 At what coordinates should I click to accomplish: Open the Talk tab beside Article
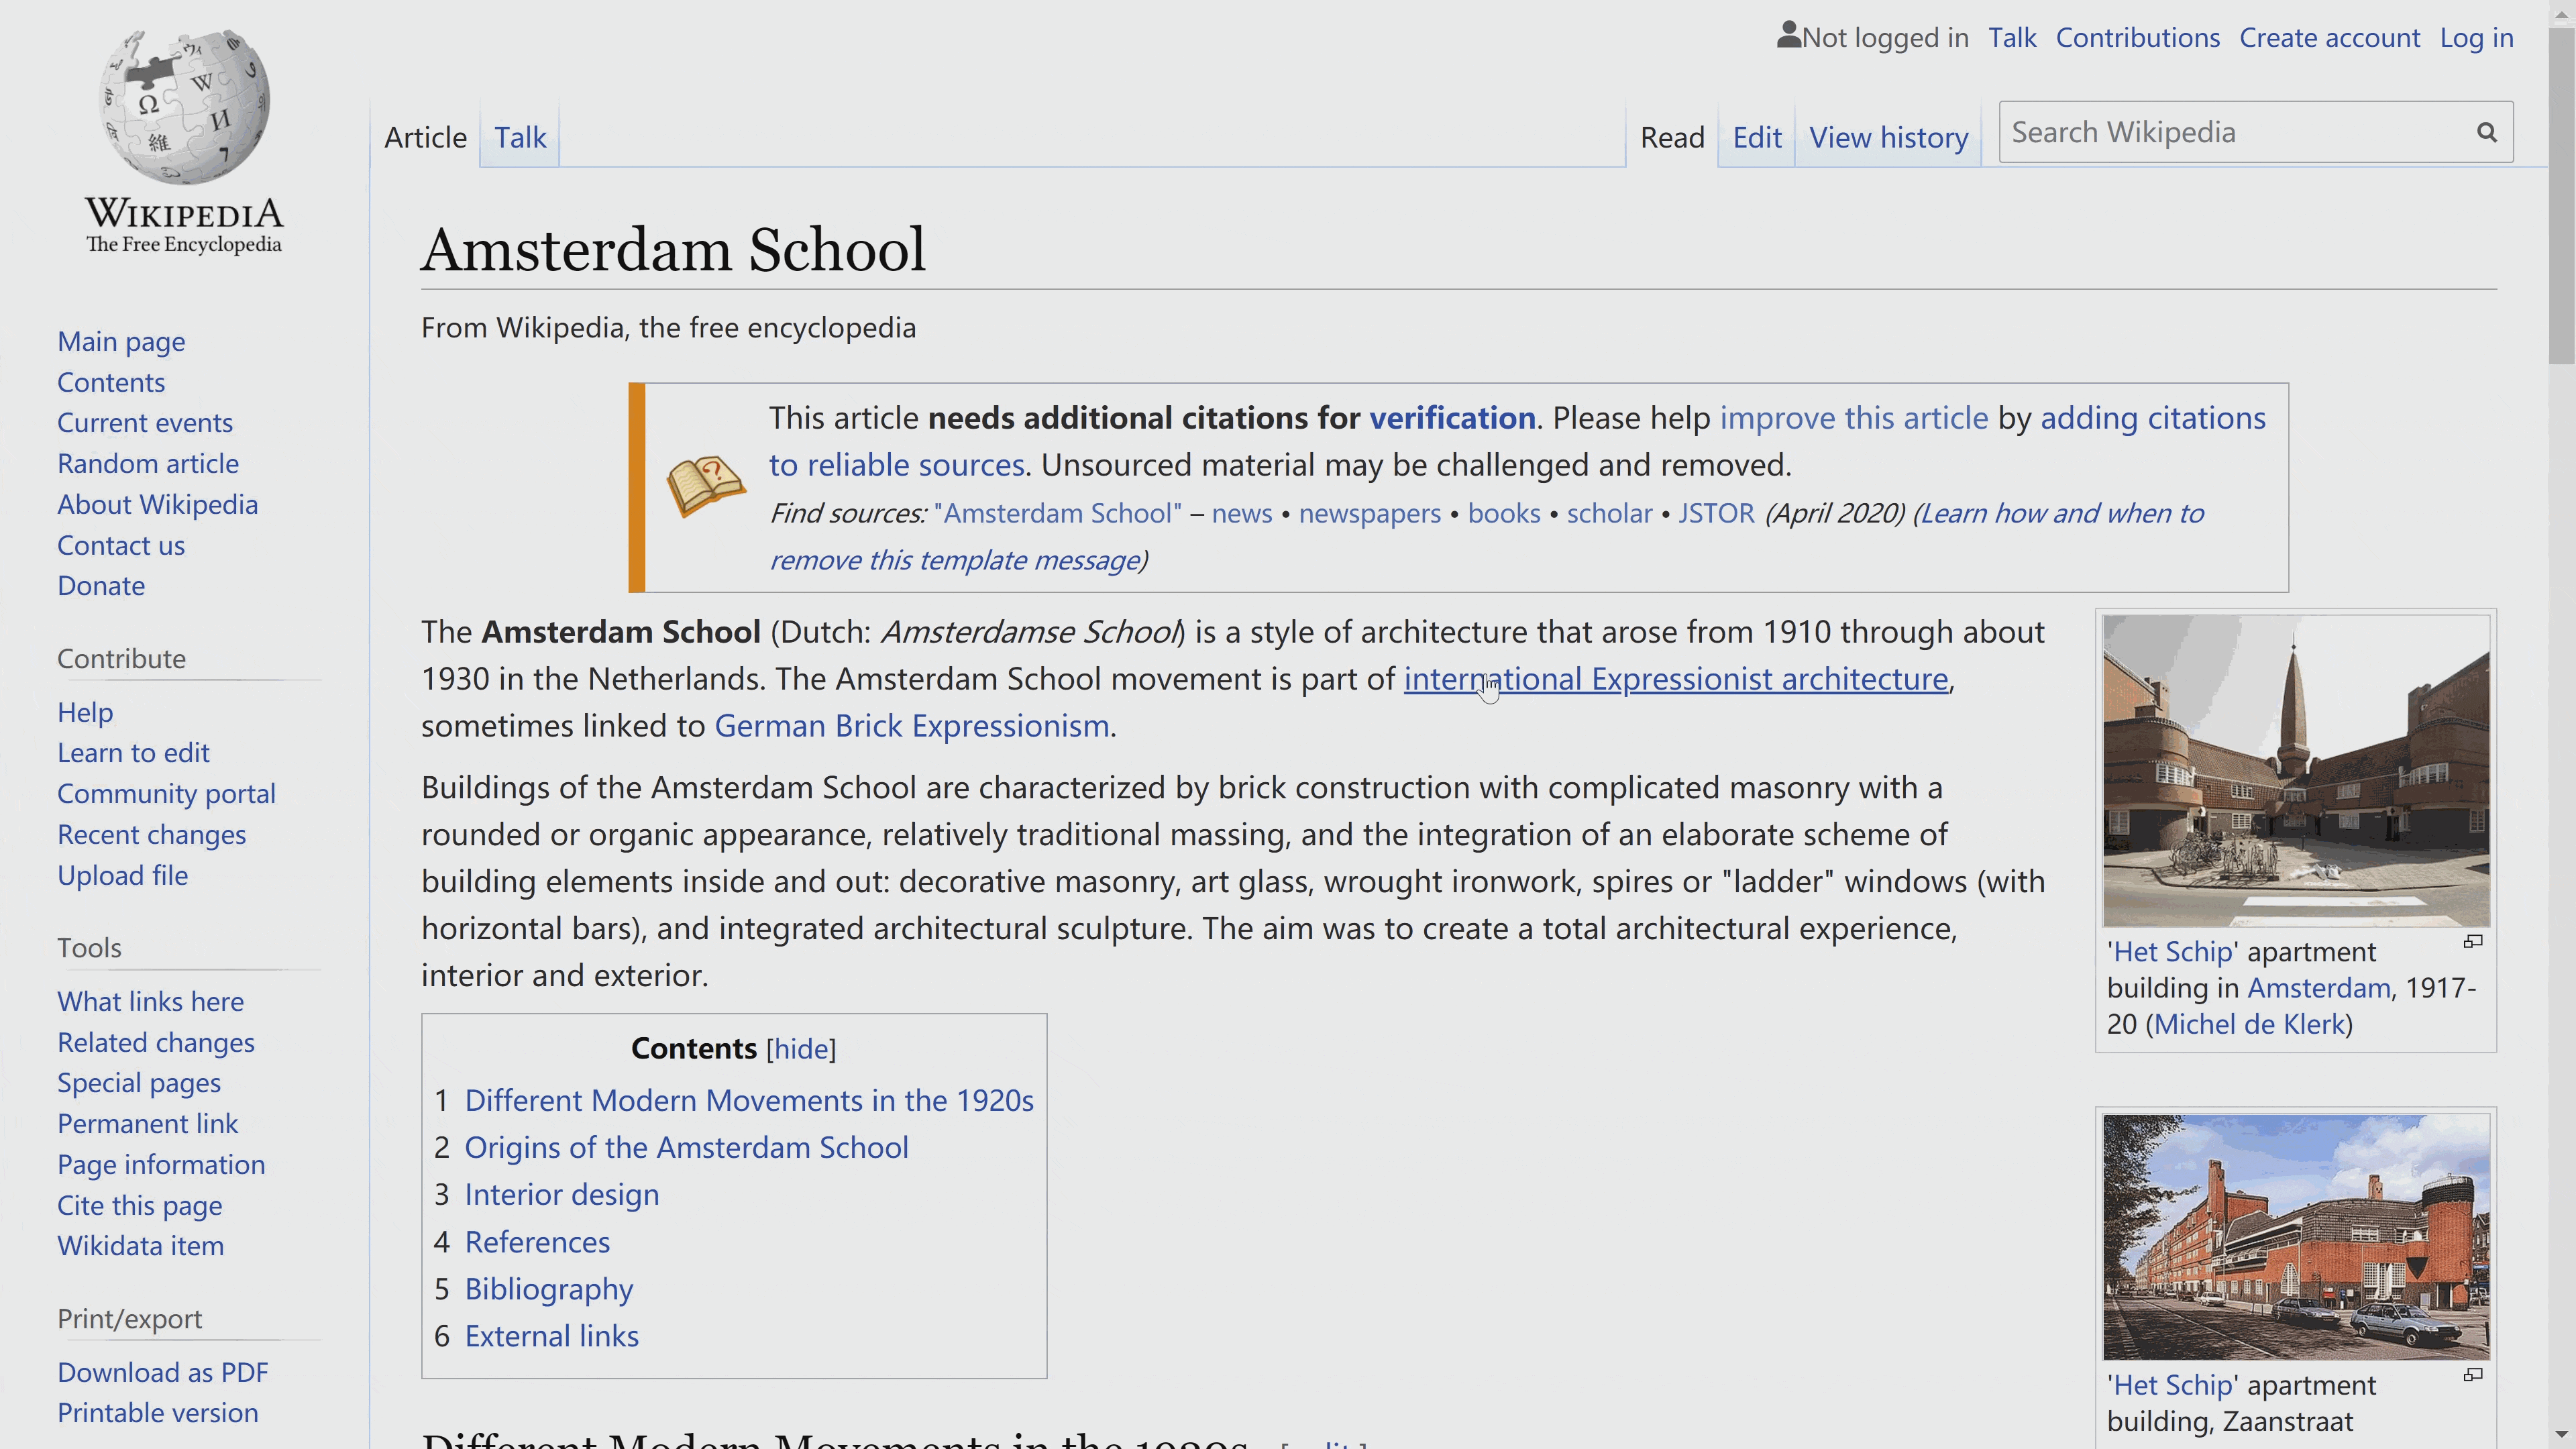pyautogui.click(x=520, y=137)
